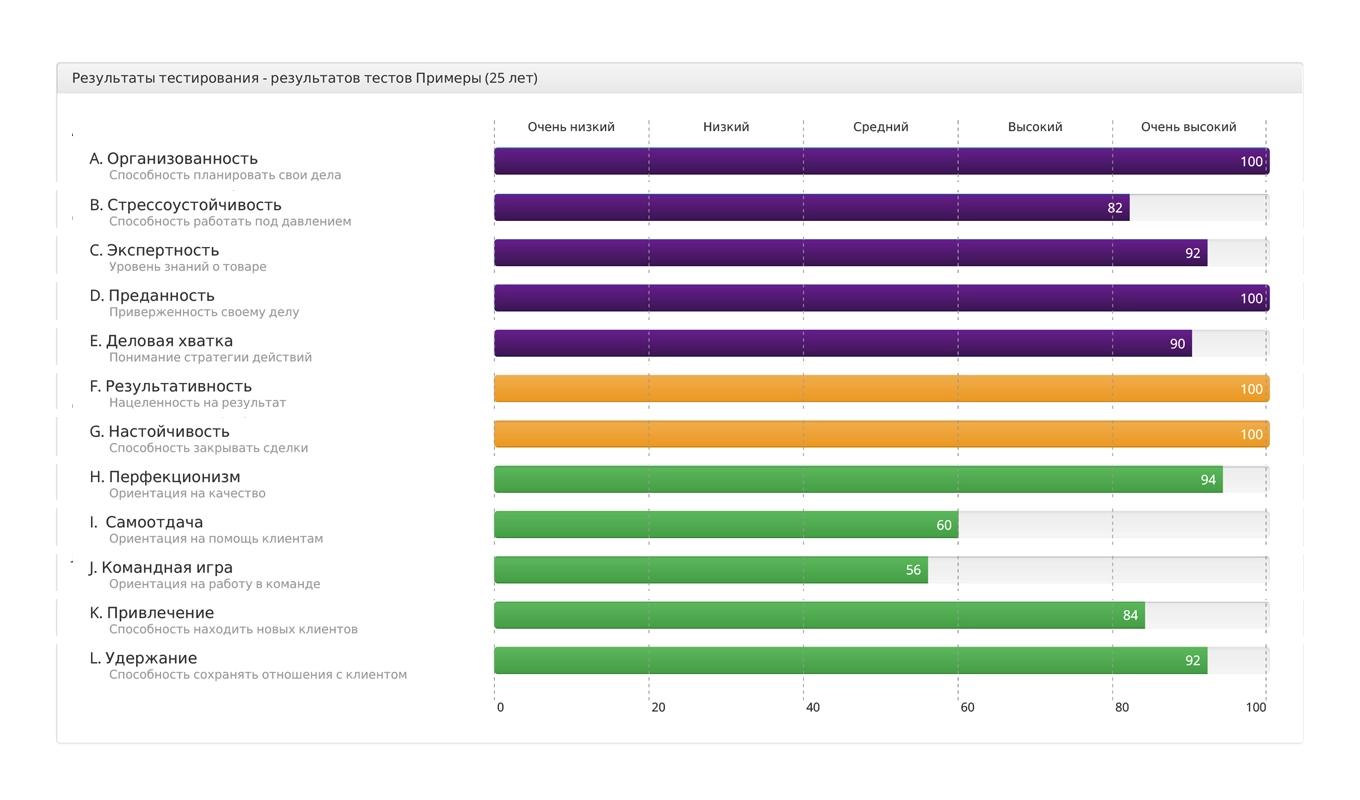
Task: Click the "L. Удержание" row label
Action: click(143, 658)
